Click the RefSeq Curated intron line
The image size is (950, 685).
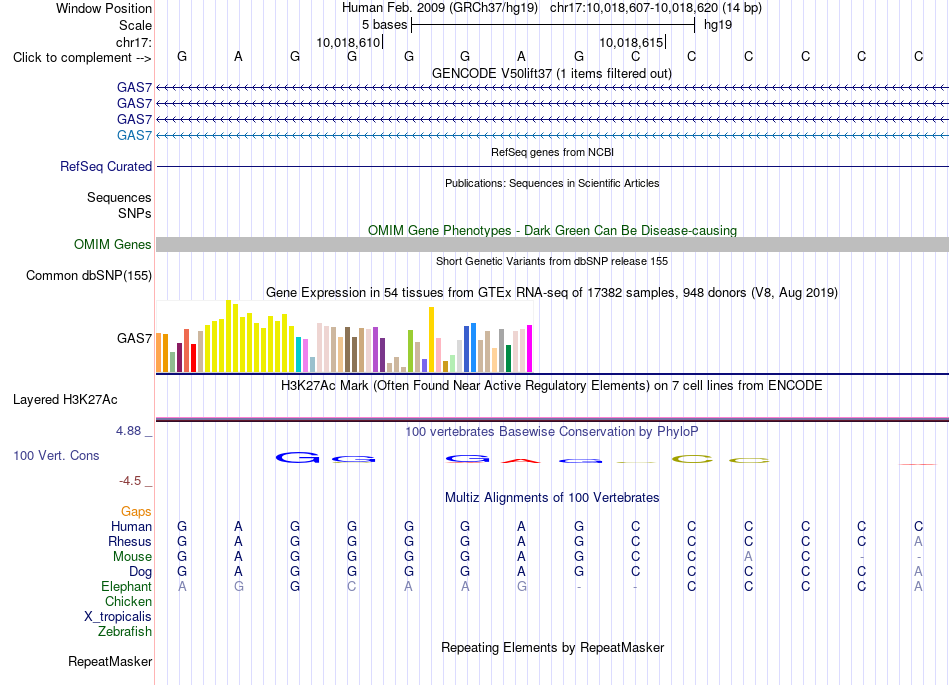click(x=552, y=167)
